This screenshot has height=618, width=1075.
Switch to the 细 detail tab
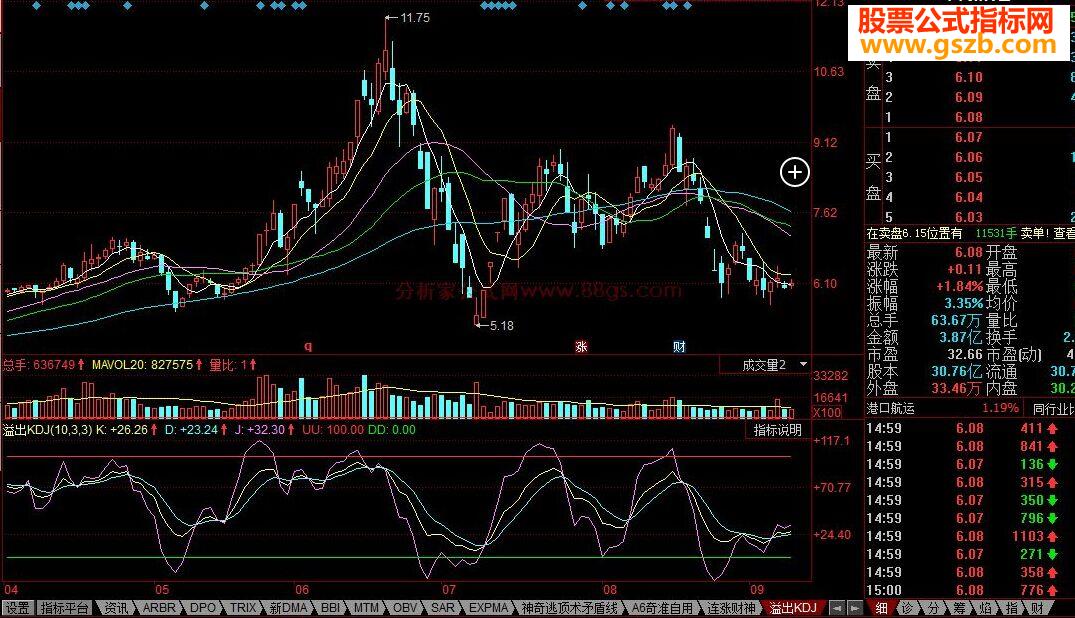tap(881, 608)
